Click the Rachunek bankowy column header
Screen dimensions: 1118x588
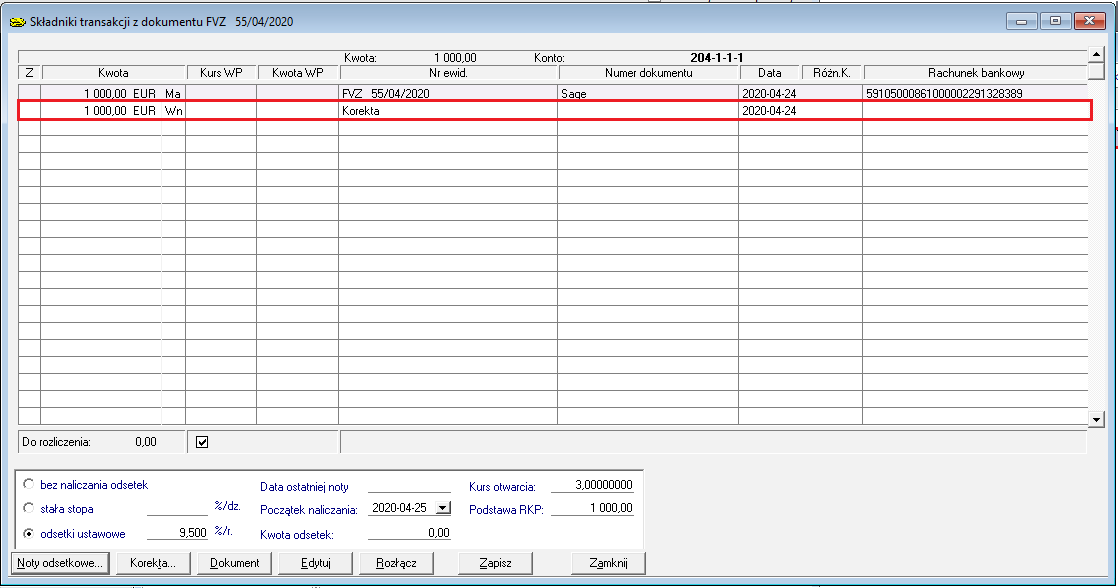pyautogui.click(x=976, y=73)
